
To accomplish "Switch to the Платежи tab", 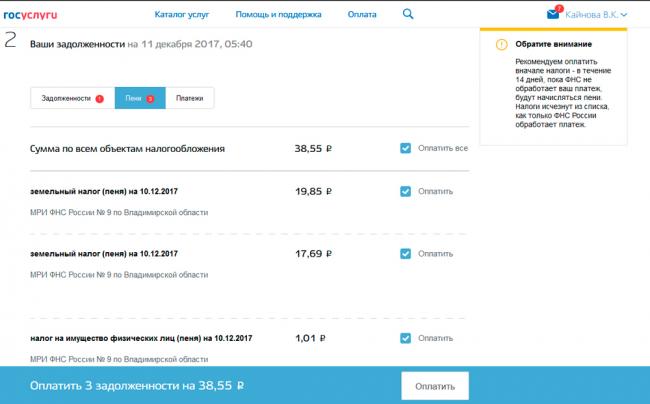I will [x=189, y=98].
